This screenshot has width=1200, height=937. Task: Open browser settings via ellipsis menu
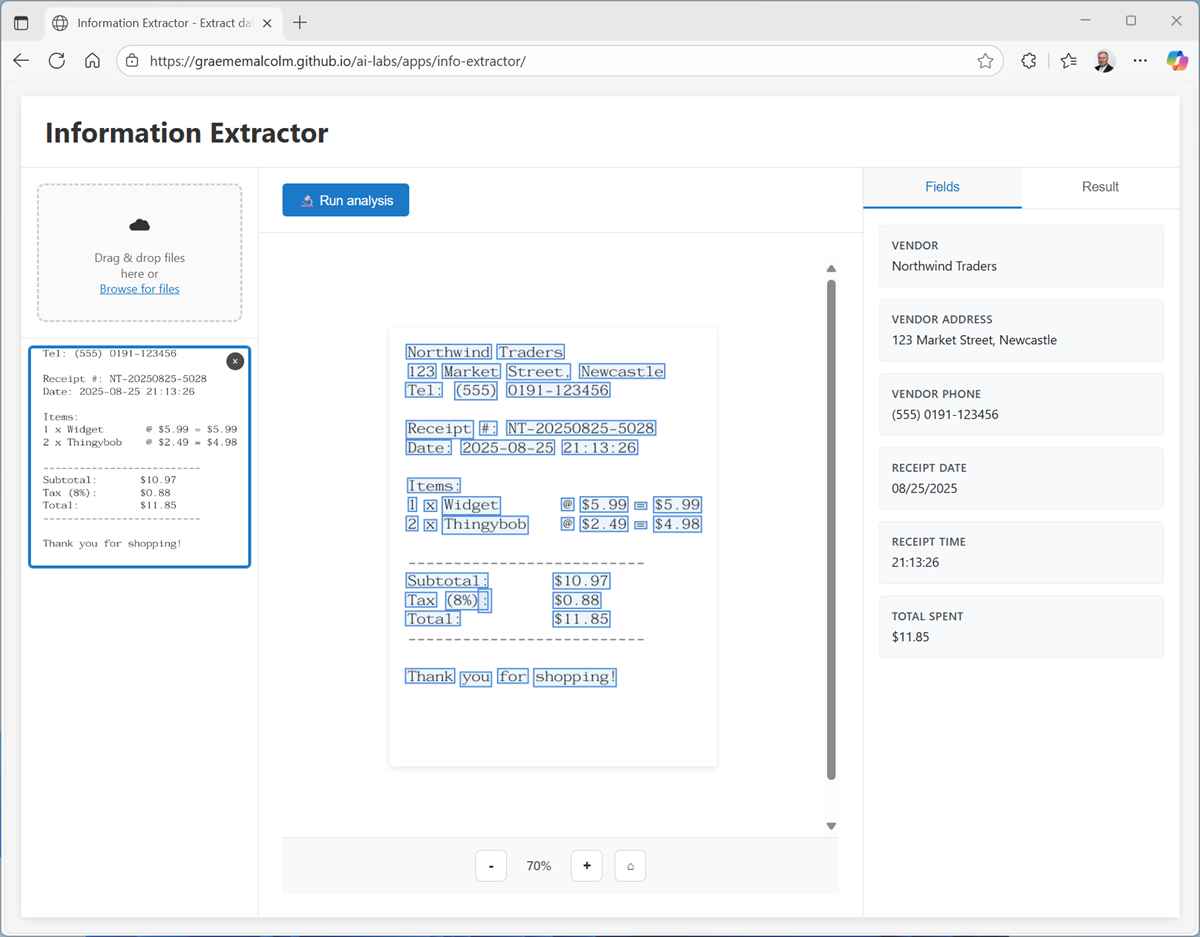(x=1140, y=60)
